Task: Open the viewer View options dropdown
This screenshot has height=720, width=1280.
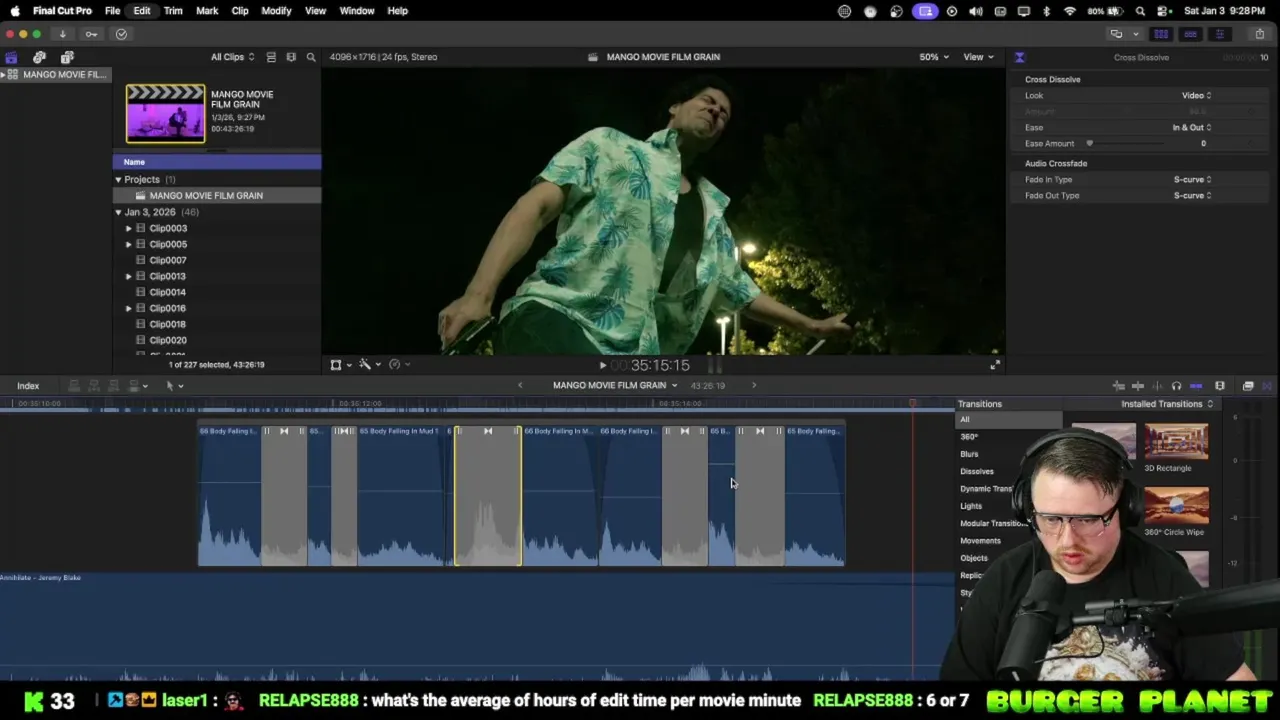Action: click(978, 57)
